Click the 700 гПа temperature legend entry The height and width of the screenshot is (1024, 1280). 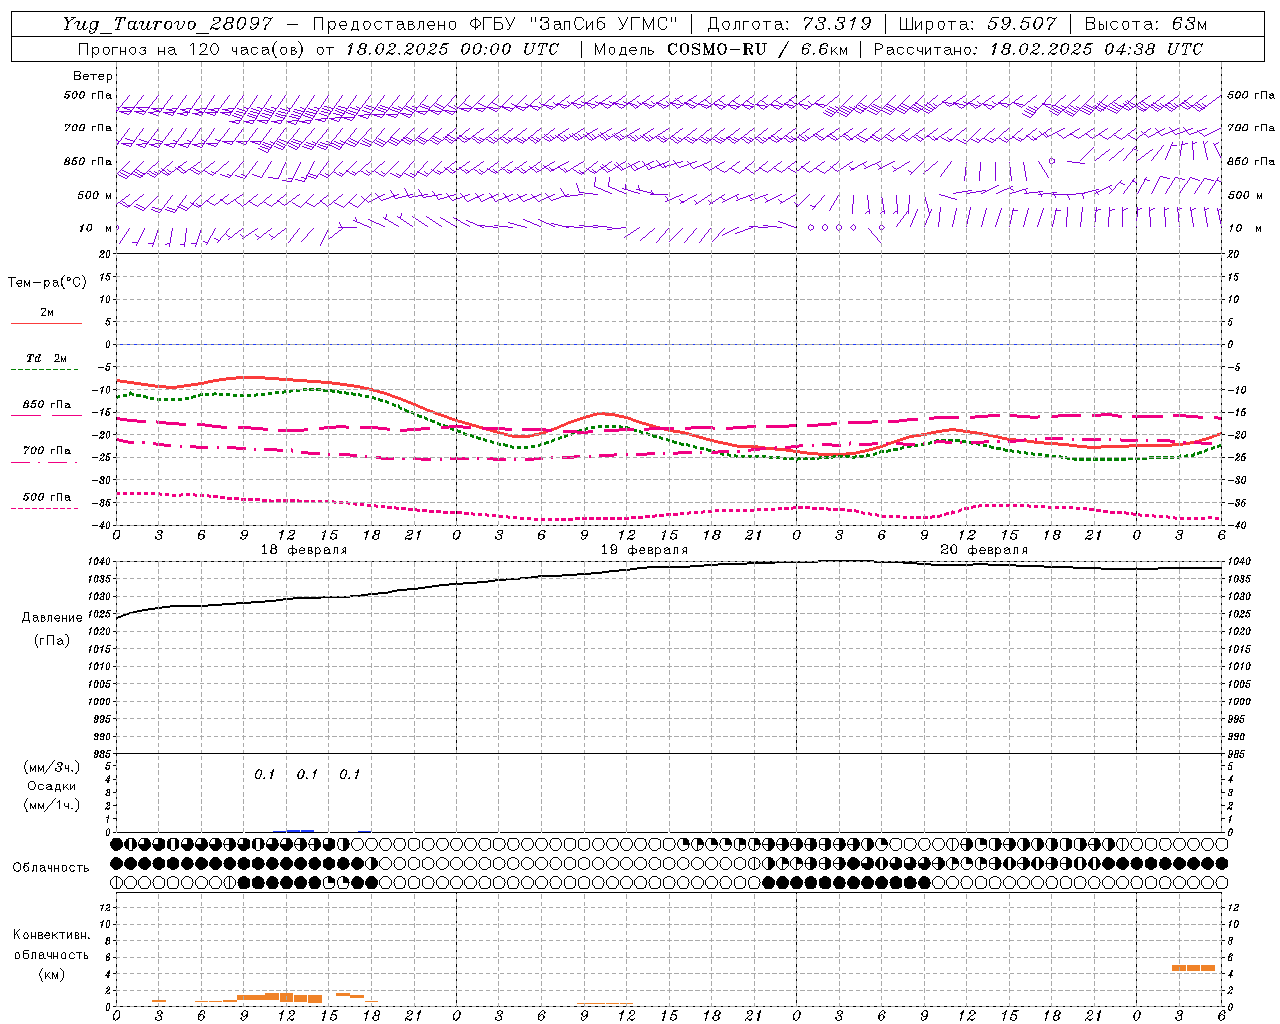pos(47,451)
